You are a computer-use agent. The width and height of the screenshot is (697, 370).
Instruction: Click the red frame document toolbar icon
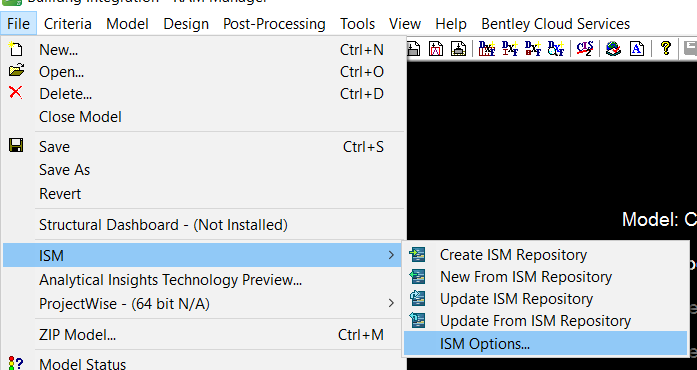coord(436,48)
